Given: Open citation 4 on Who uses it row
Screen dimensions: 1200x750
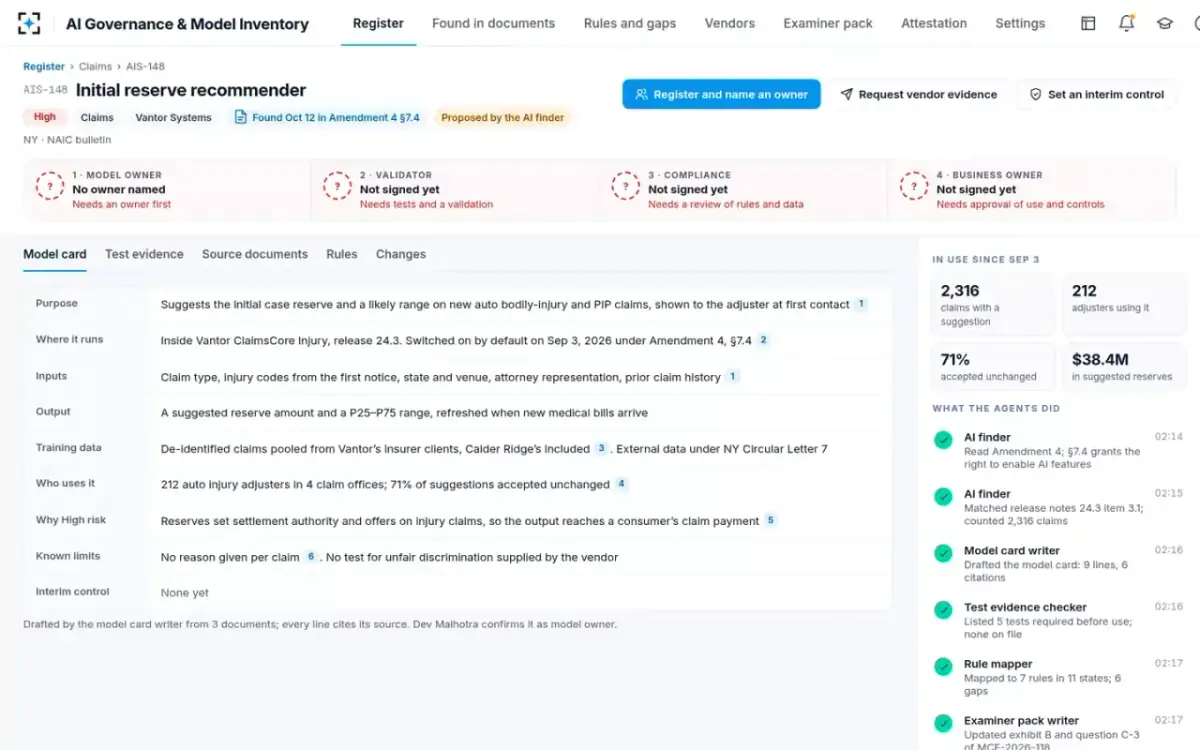Looking at the screenshot, I should (x=621, y=484).
